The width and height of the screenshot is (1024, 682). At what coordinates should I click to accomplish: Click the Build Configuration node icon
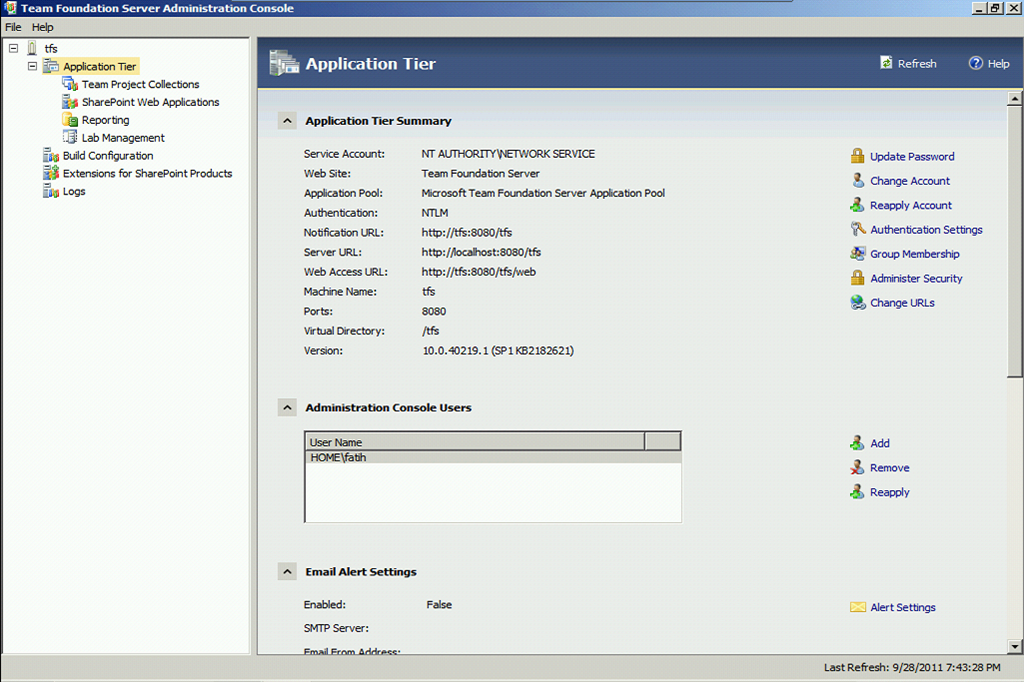coord(51,155)
